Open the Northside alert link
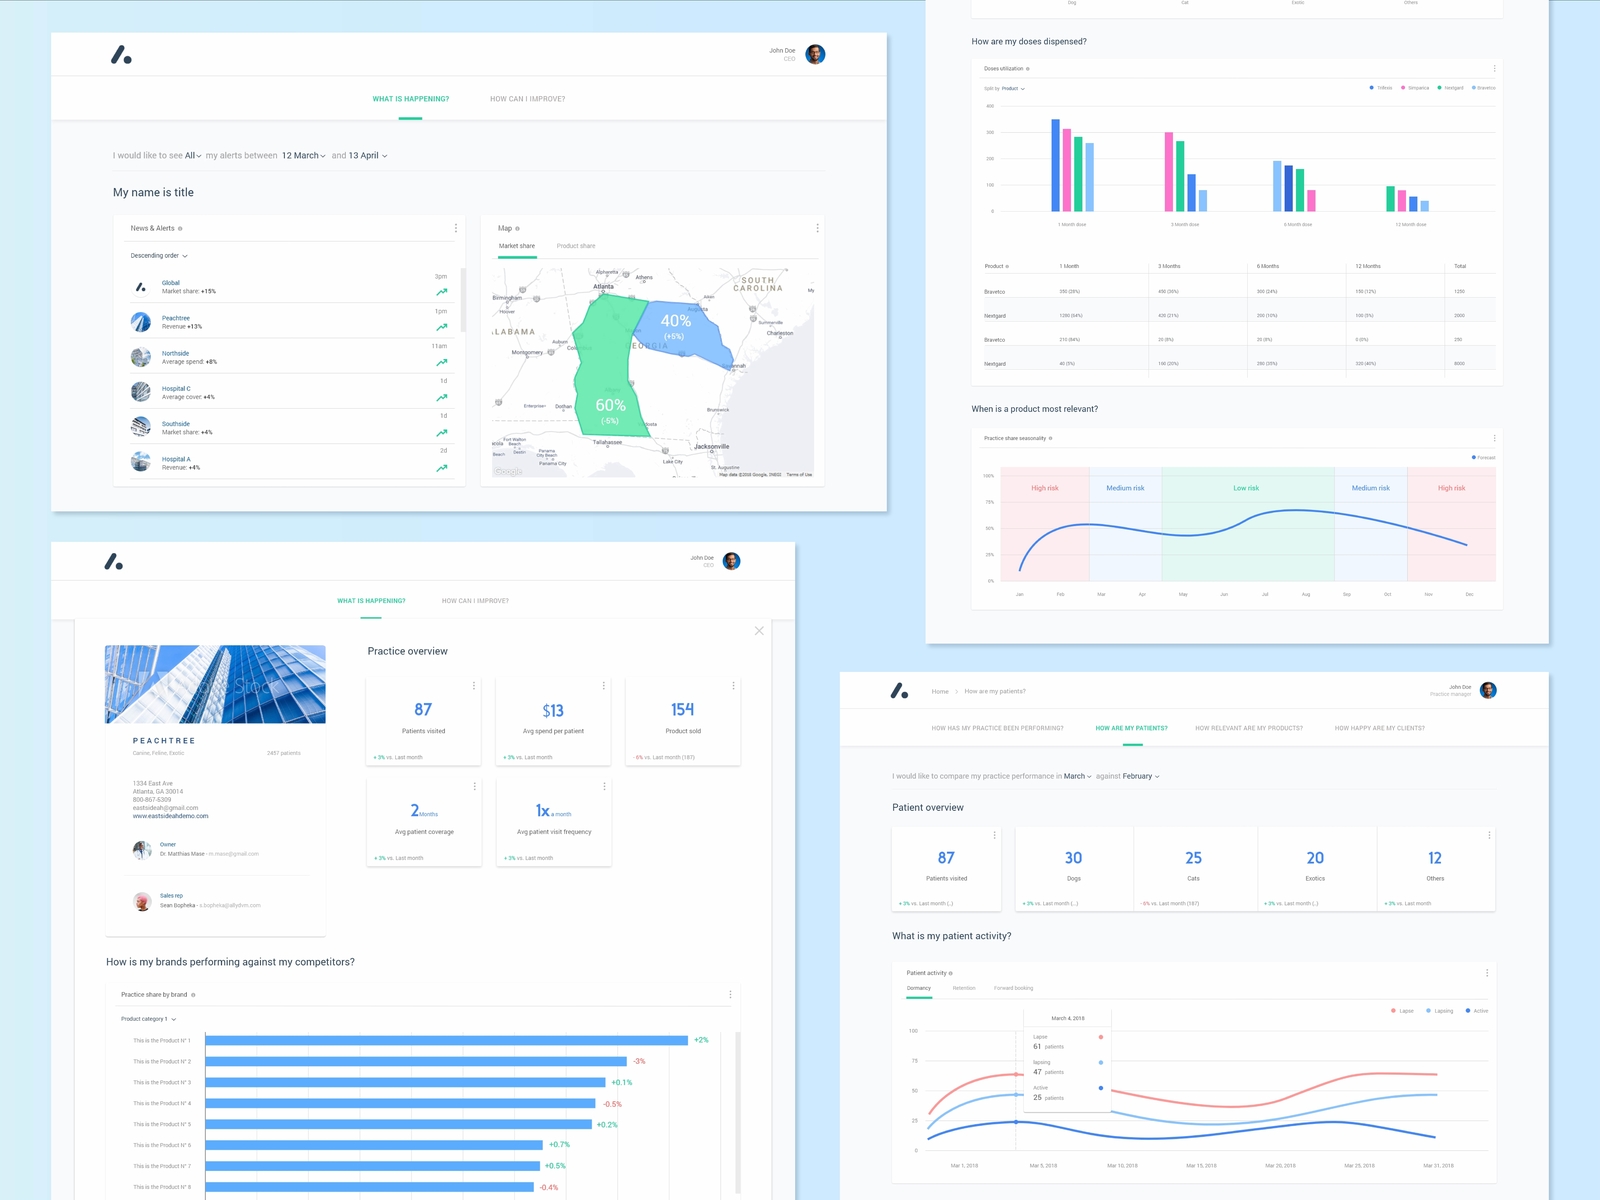Viewport: 1600px width, 1200px height. pyautogui.click(x=176, y=353)
